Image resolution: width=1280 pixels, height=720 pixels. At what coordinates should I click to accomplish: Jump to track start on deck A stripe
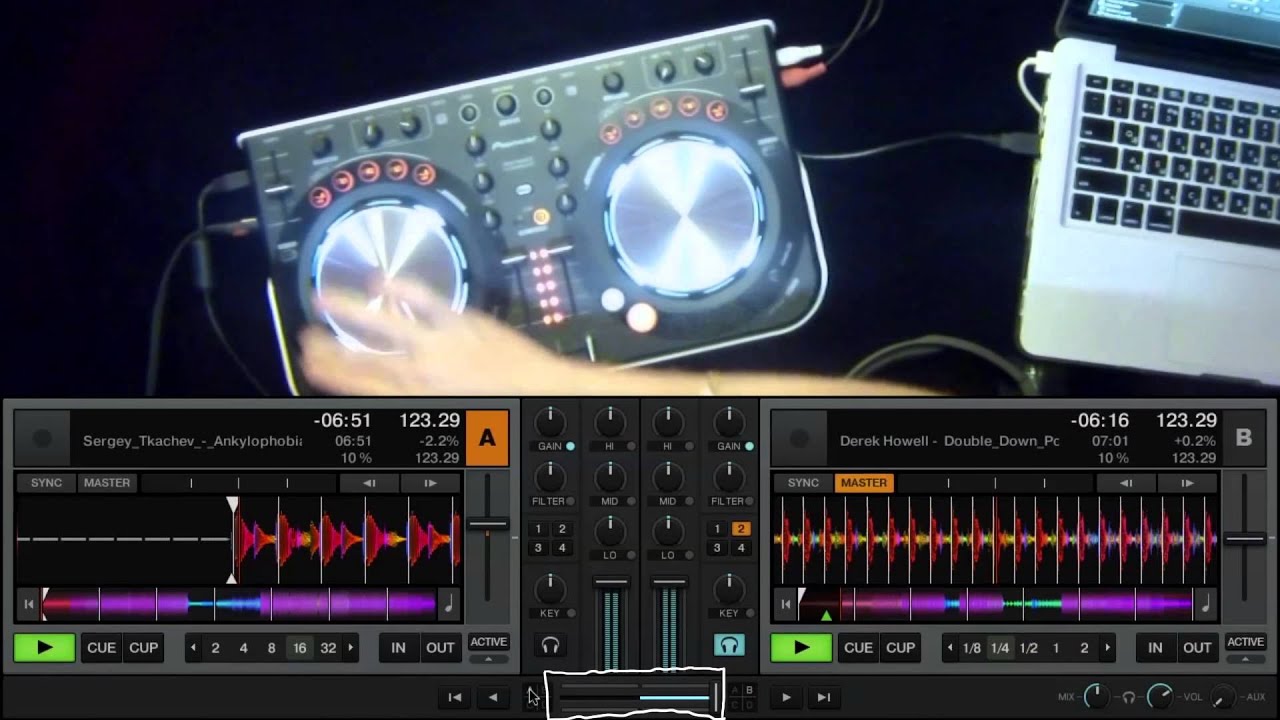click(28, 603)
